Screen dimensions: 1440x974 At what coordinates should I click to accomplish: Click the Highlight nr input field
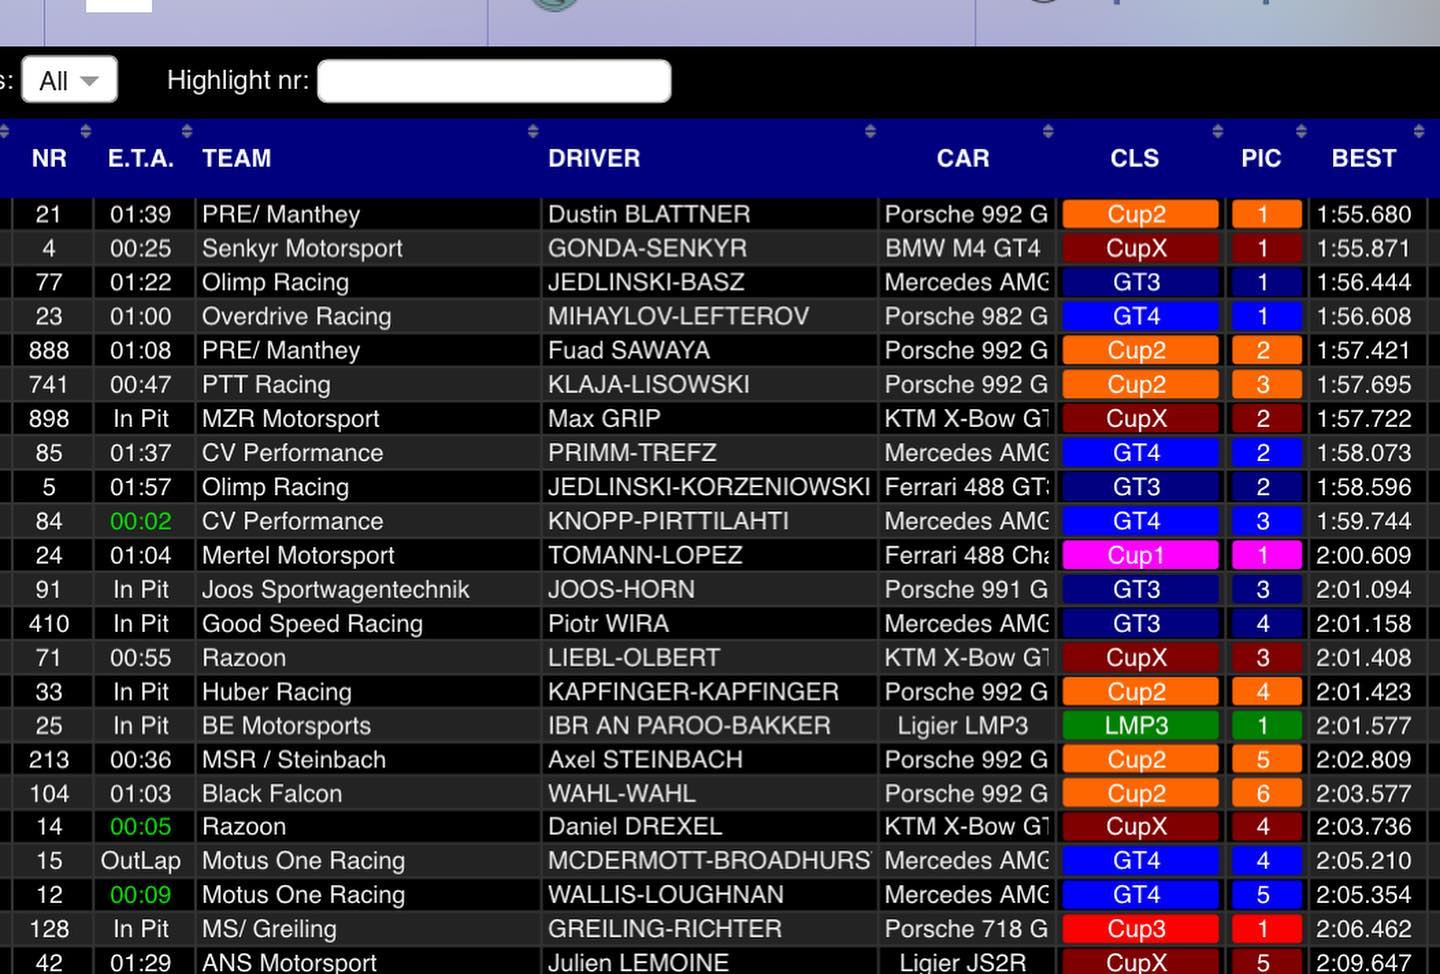(494, 81)
